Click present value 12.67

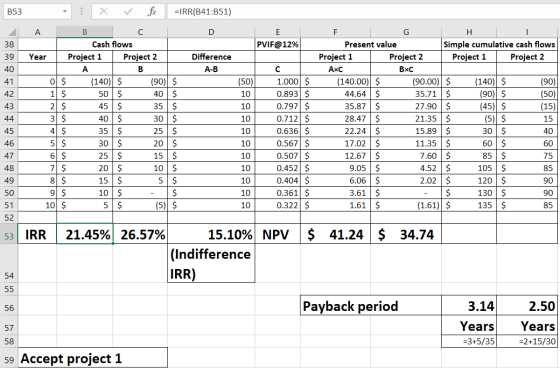tap(335, 156)
